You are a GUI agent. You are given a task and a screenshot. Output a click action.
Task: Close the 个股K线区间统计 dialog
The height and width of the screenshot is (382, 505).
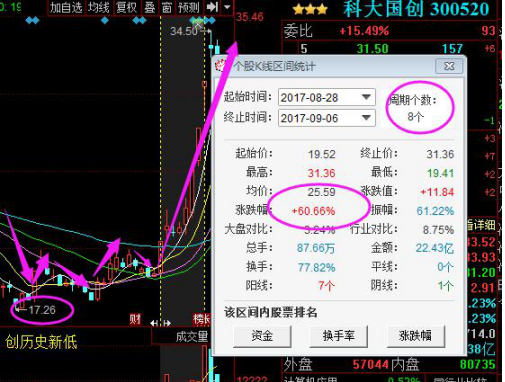pos(449,66)
